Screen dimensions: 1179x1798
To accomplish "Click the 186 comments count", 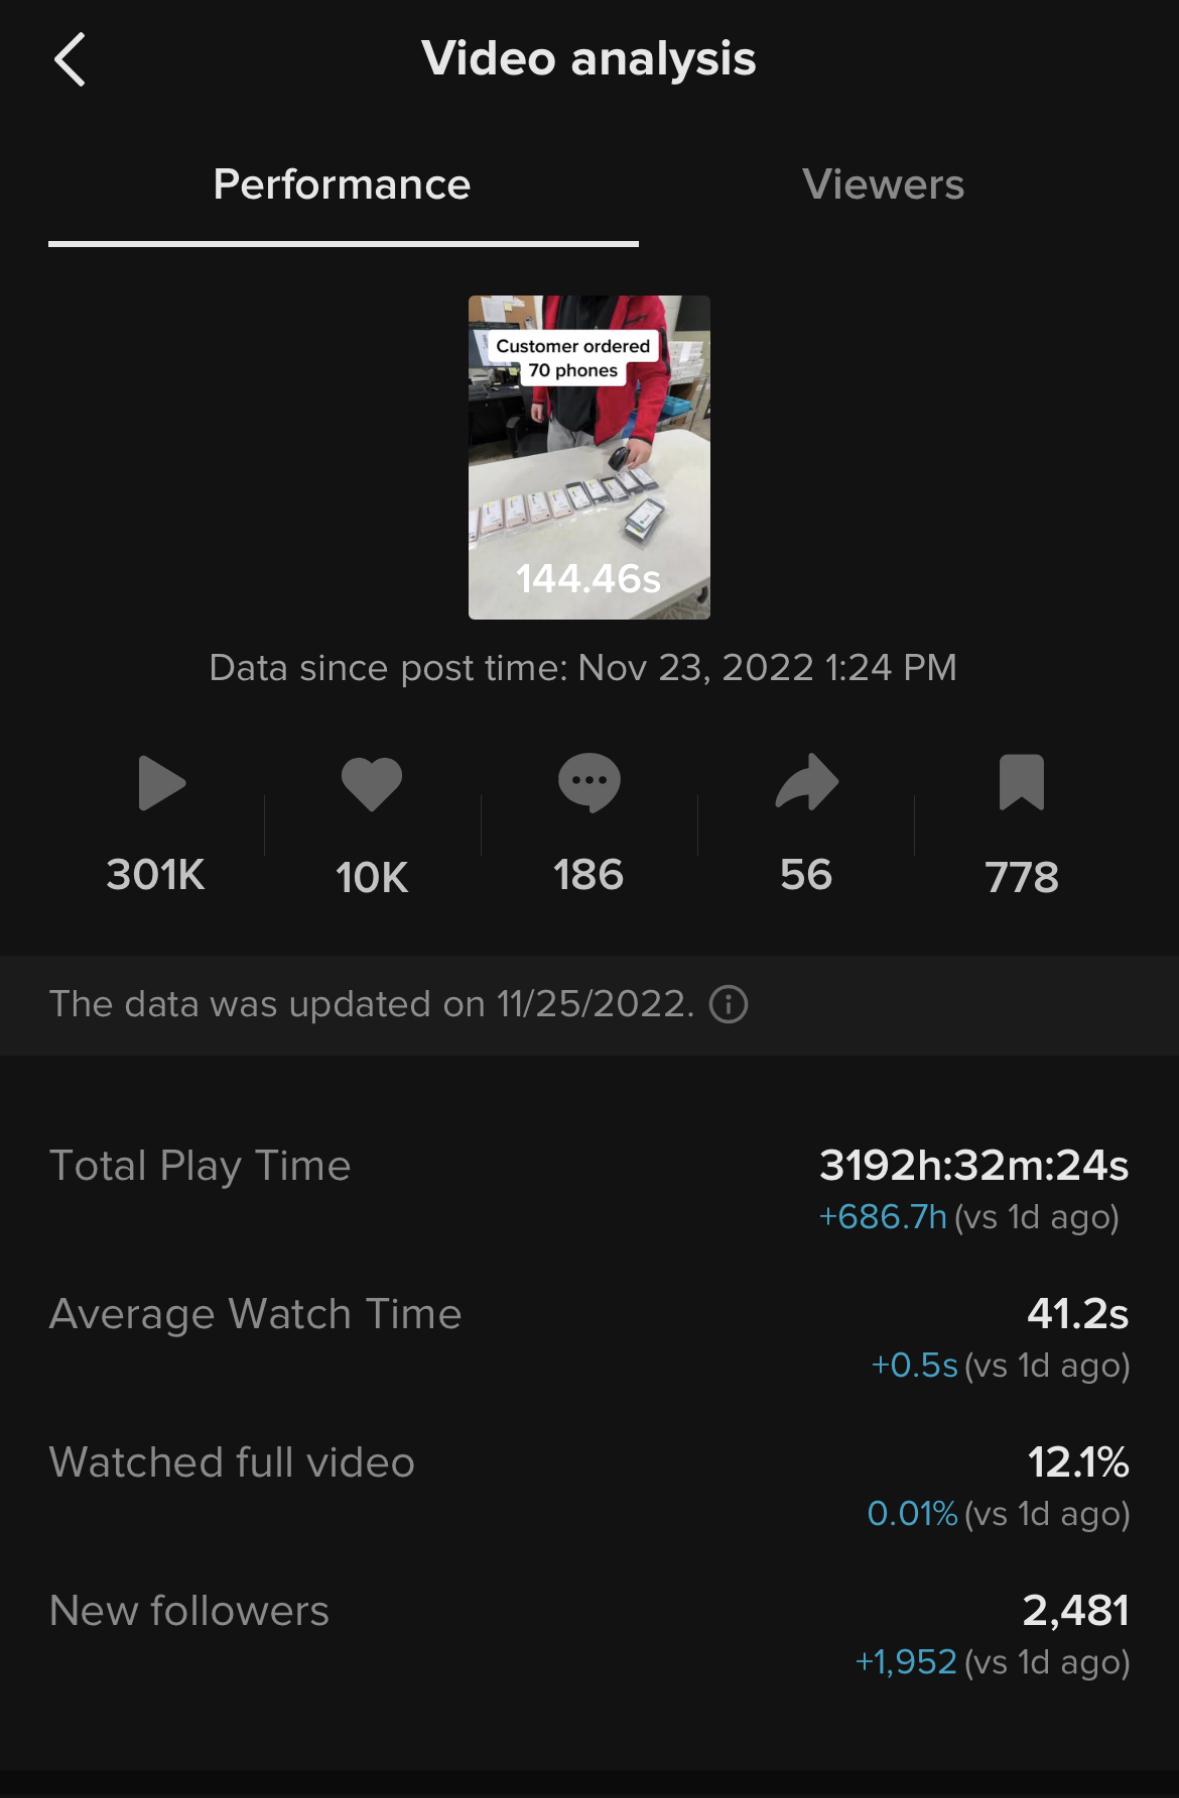I will point(589,875).
